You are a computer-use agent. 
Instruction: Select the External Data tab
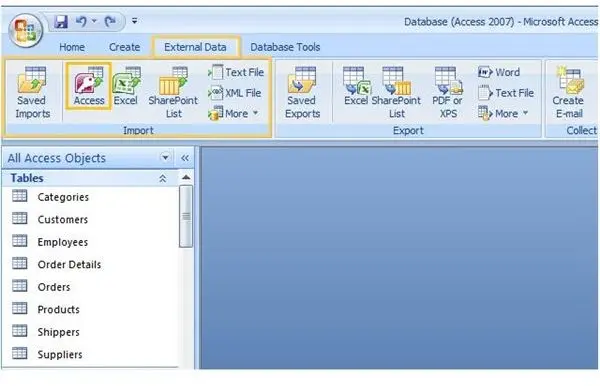pyautogui.click(x=195, y=47)
